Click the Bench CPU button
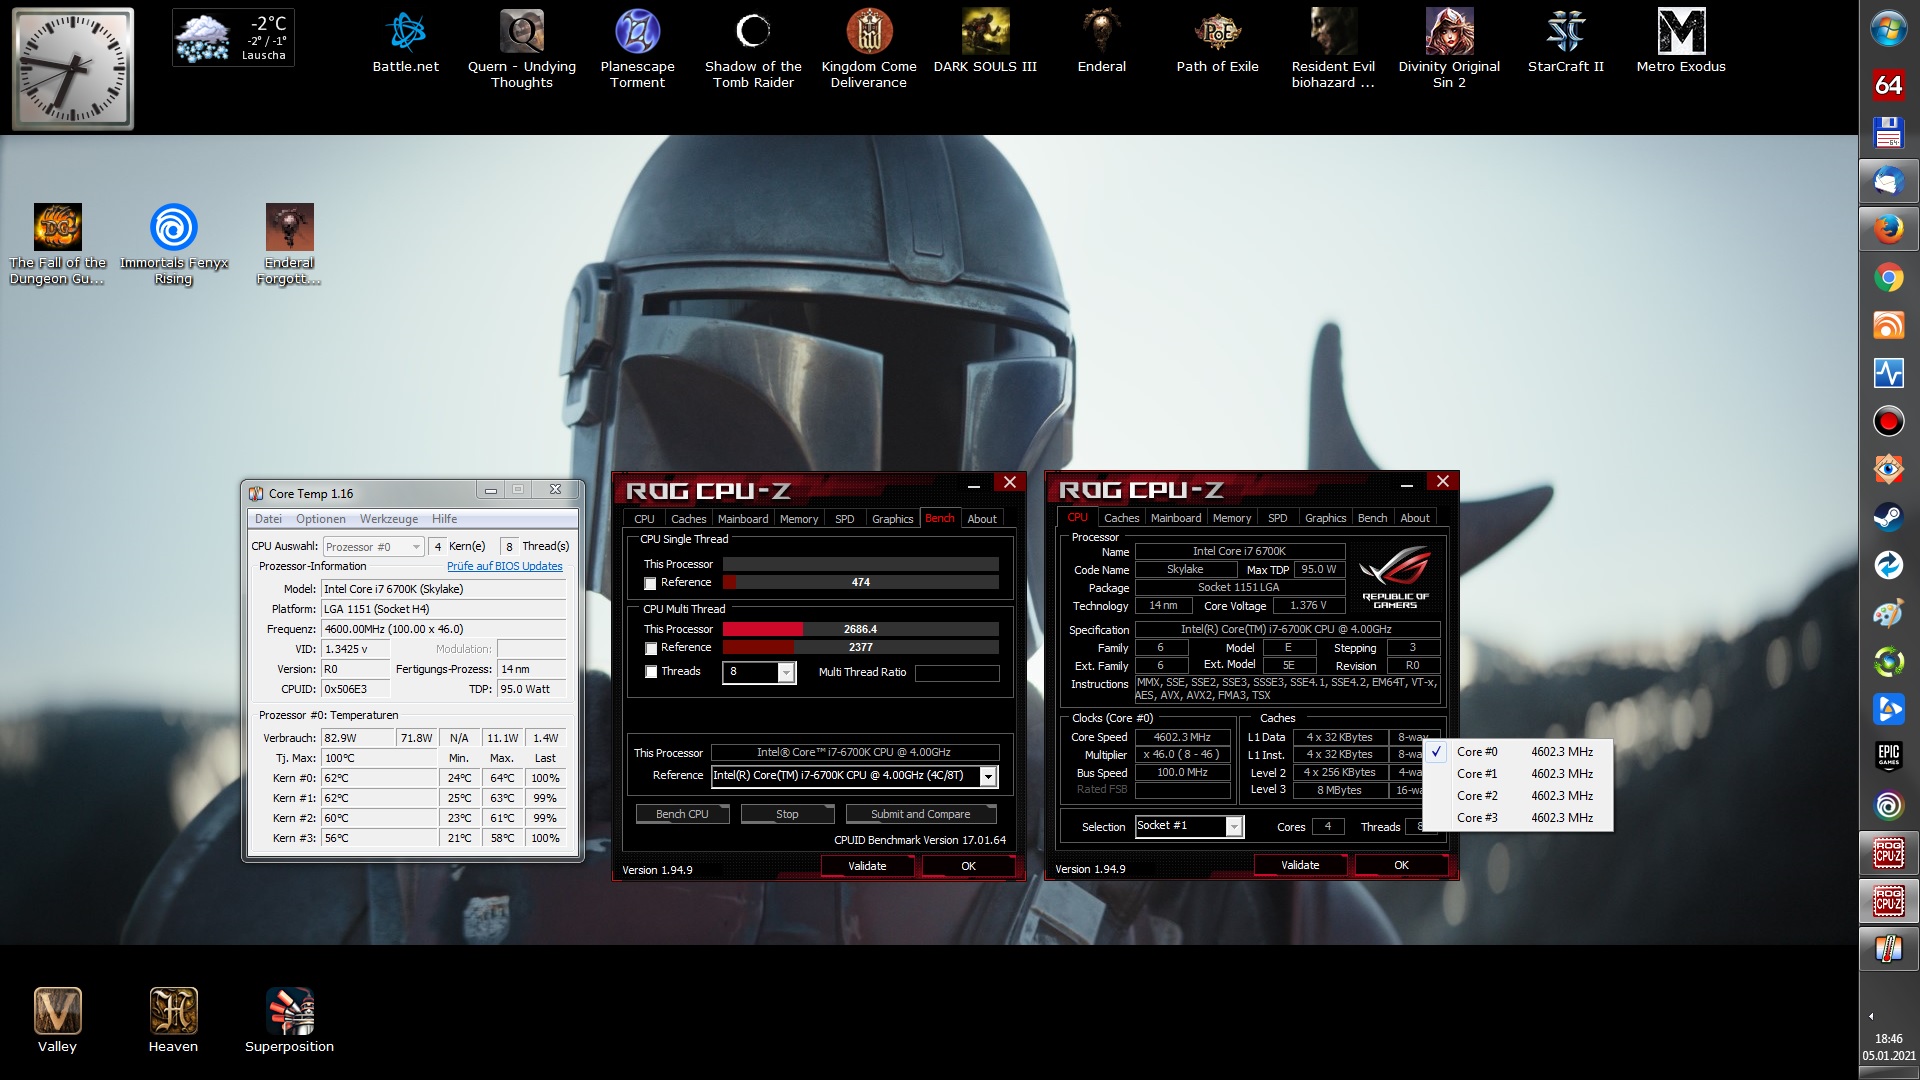1920x1080 pixels. 682,814
